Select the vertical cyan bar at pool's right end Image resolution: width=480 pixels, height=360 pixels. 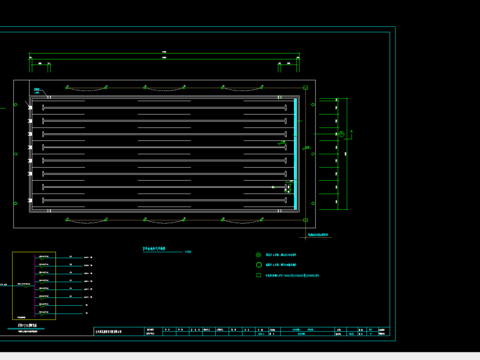tap(295, 154)
